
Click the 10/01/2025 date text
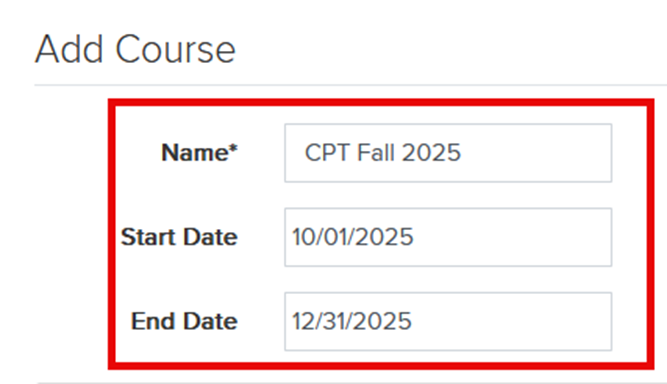[x=353, y=237]
